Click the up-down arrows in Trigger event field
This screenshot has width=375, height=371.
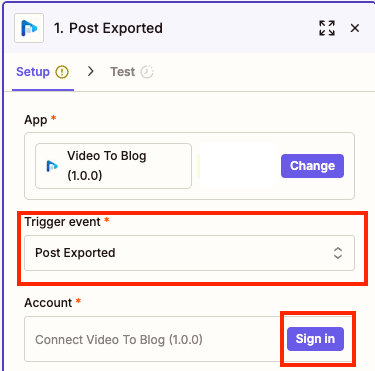(338, 253)
